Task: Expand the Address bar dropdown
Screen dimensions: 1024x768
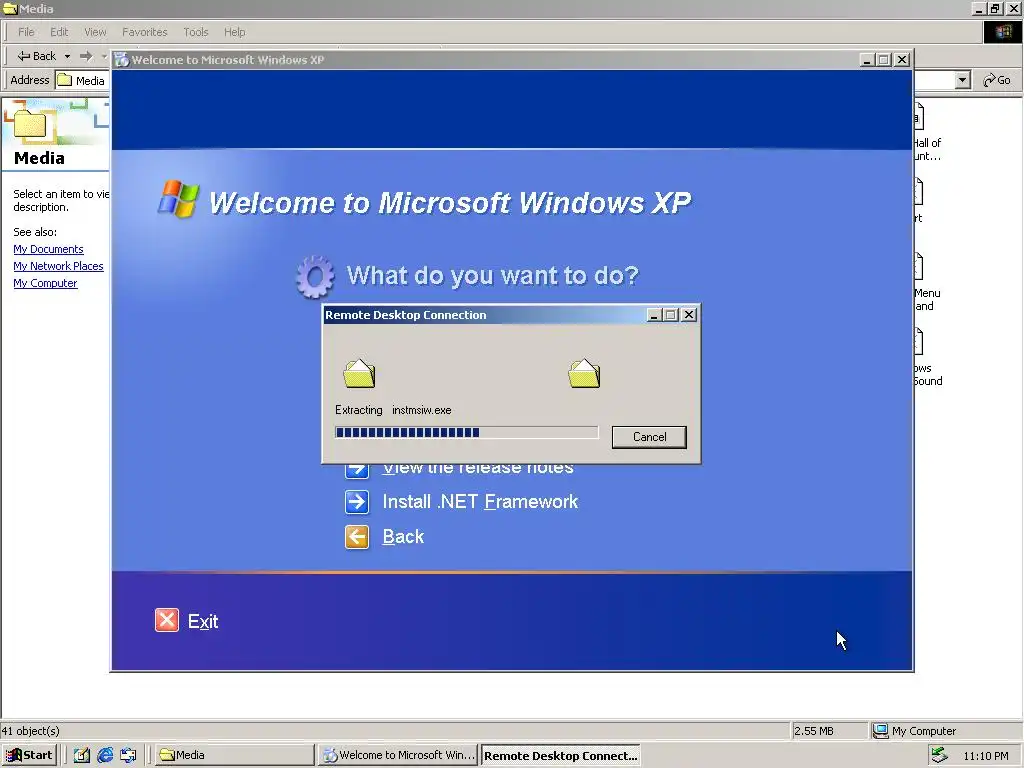Action: tap(962, 80)
